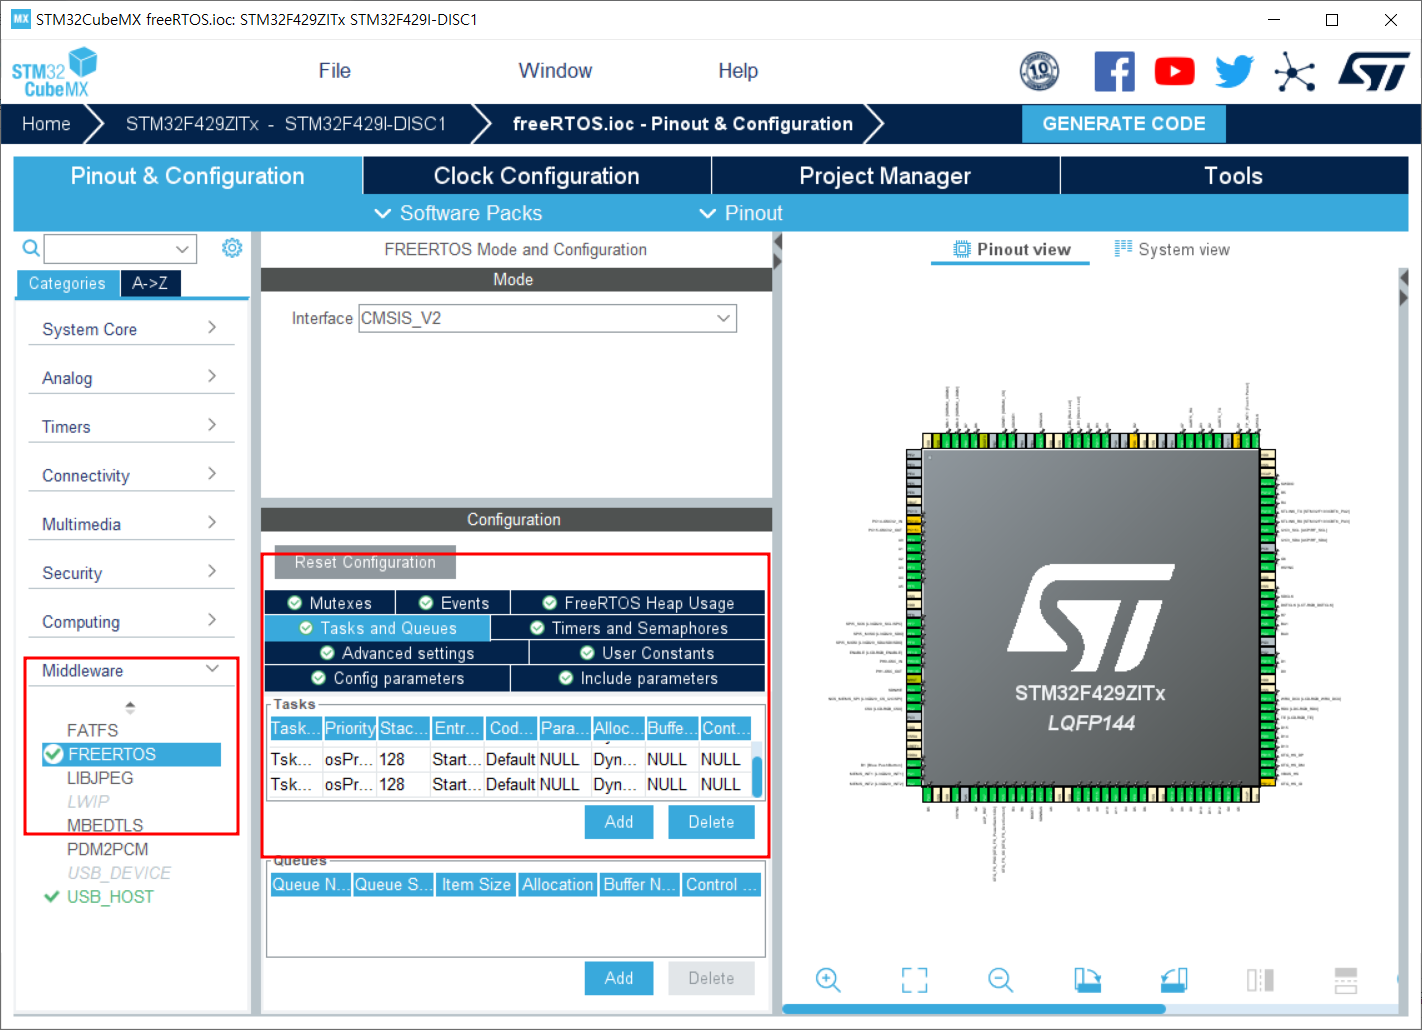Rotate the chip view clockwise
The image size is (1422, 1030).
(1087, 980)
